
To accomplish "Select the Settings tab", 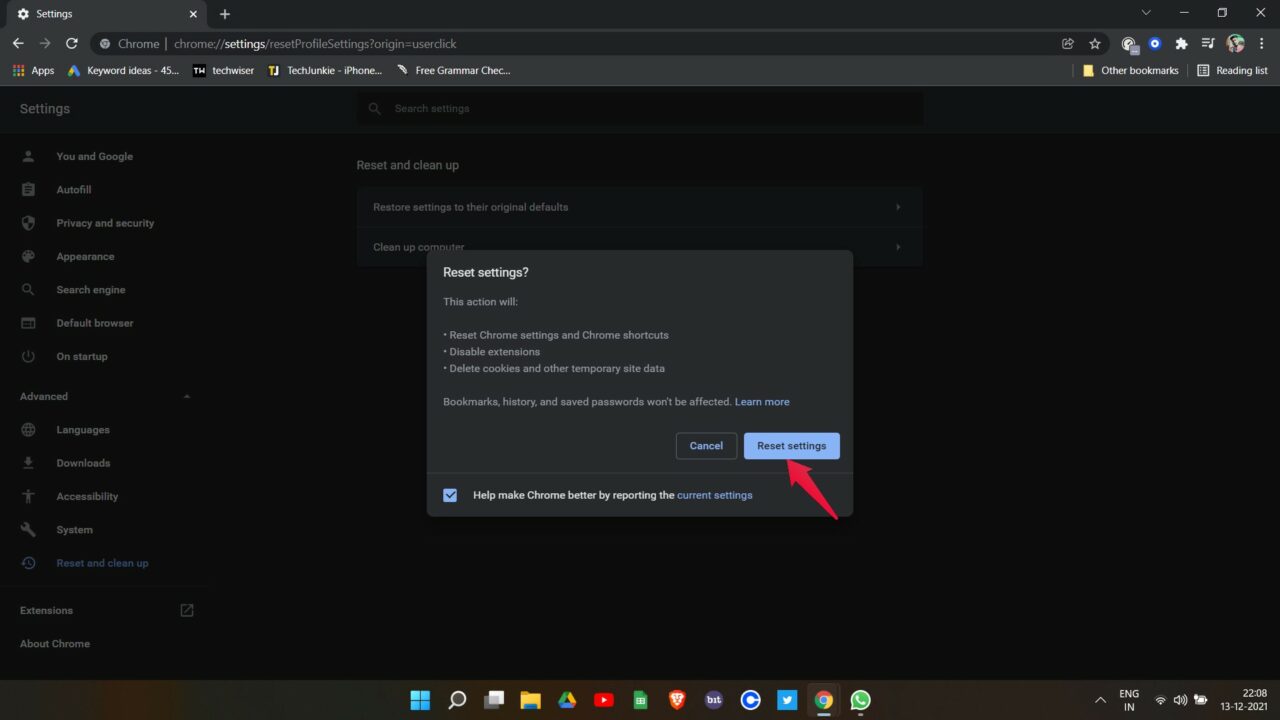I will (x=105, y=14).
